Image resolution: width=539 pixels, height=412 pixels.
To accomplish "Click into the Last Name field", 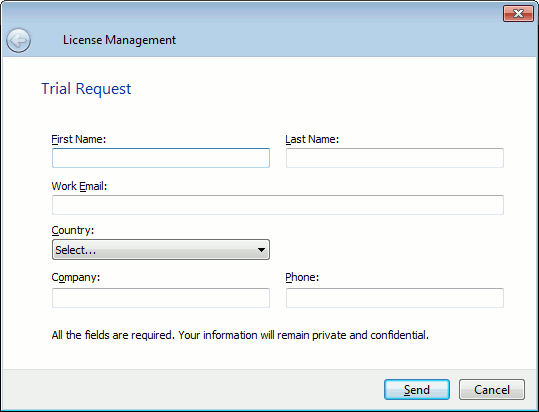I will (x=395, y=158).
